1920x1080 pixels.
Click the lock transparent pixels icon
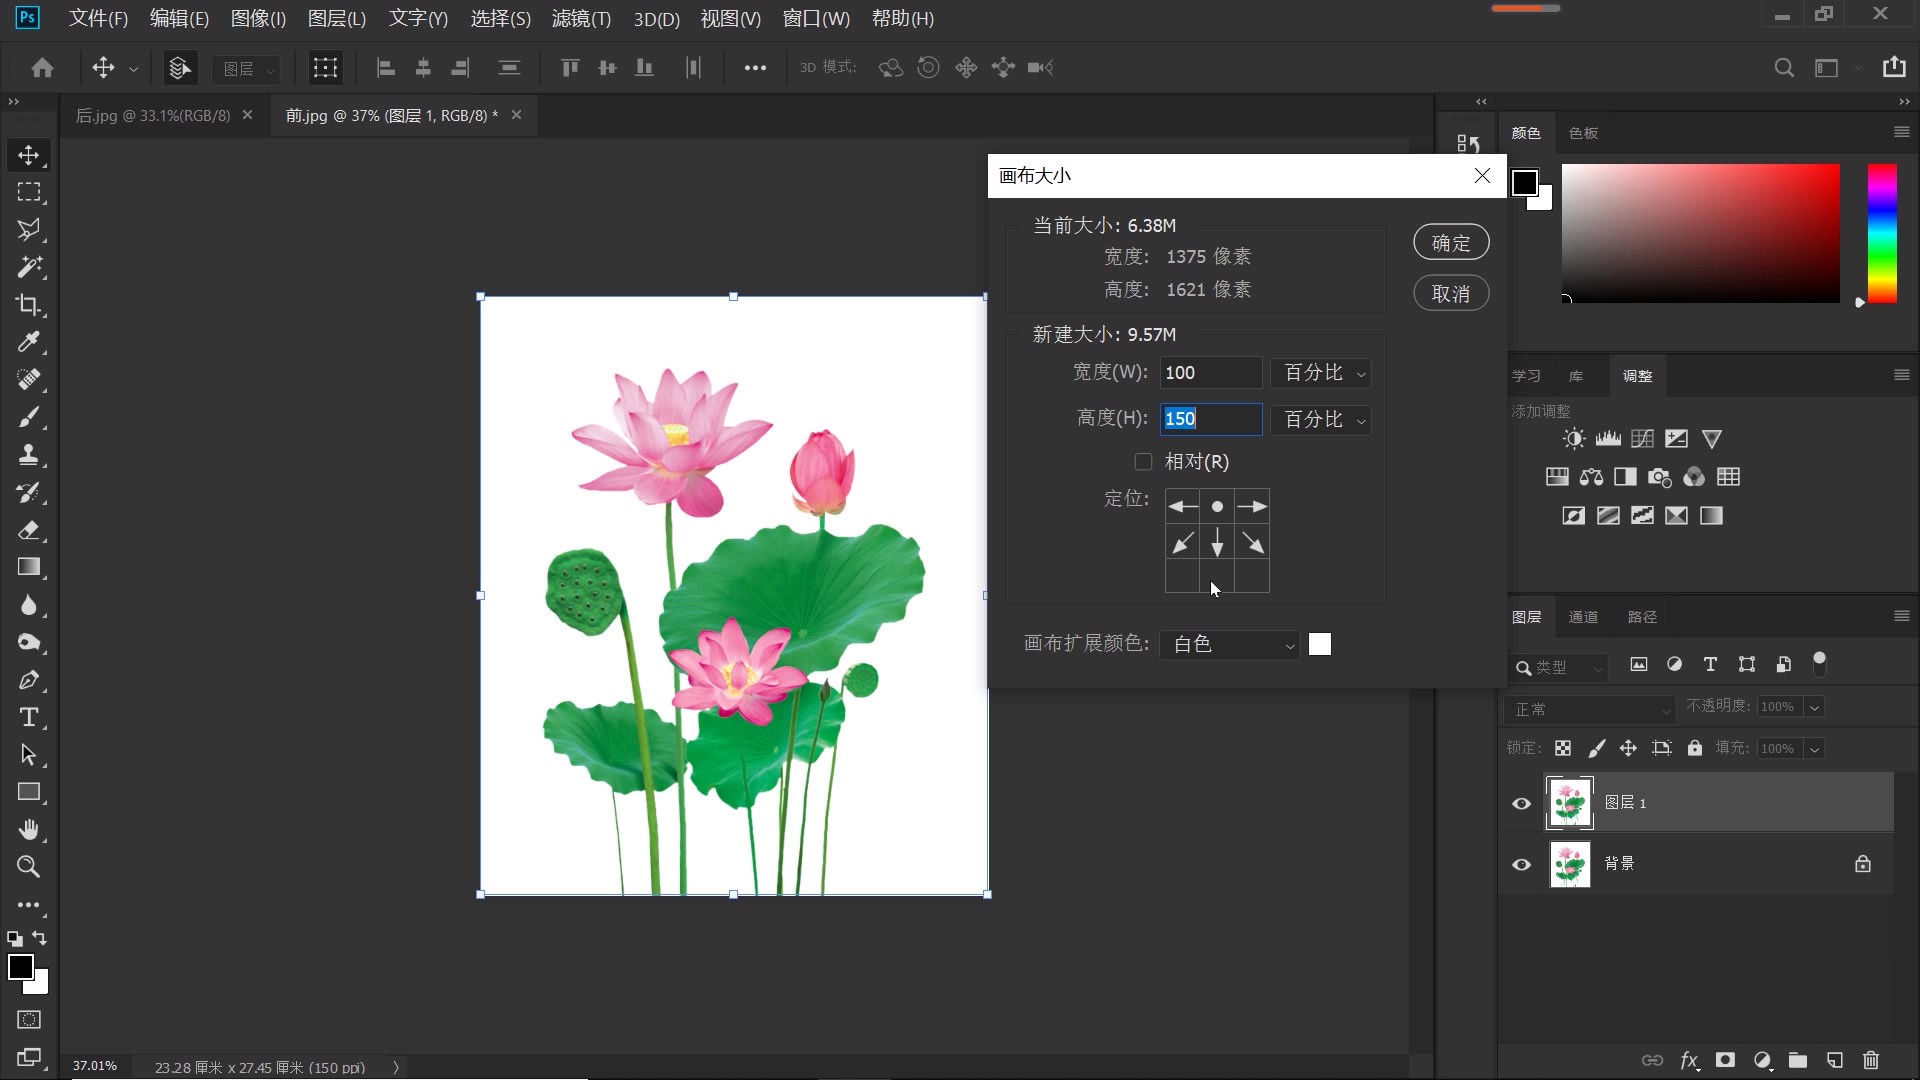pyautogui.click(x=1563, y=748)
